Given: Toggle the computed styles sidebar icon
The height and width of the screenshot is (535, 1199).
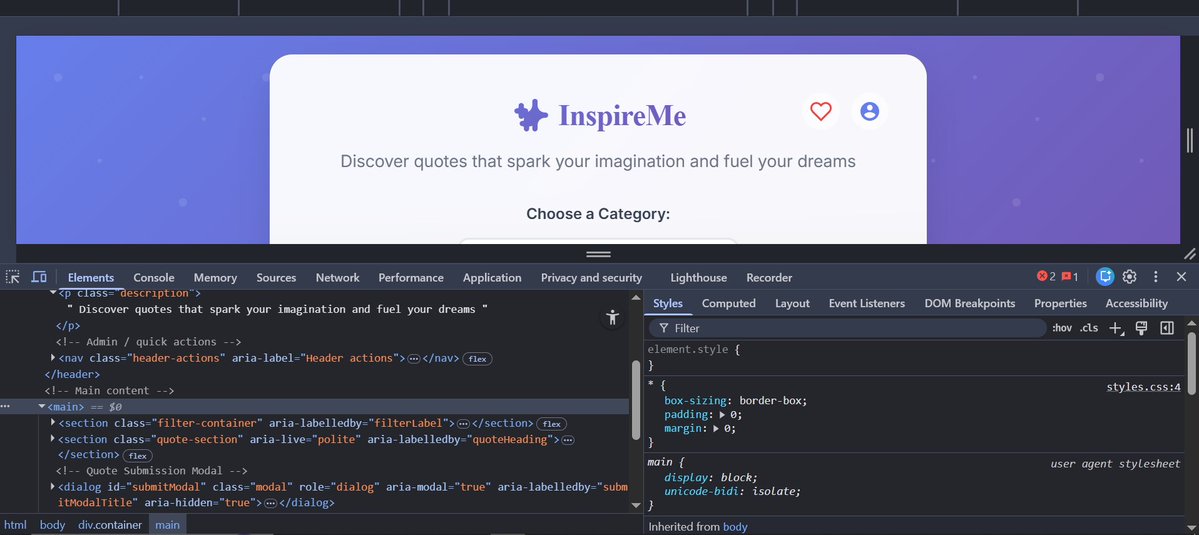Looking at the screenshot, I should click(1167, 328).
